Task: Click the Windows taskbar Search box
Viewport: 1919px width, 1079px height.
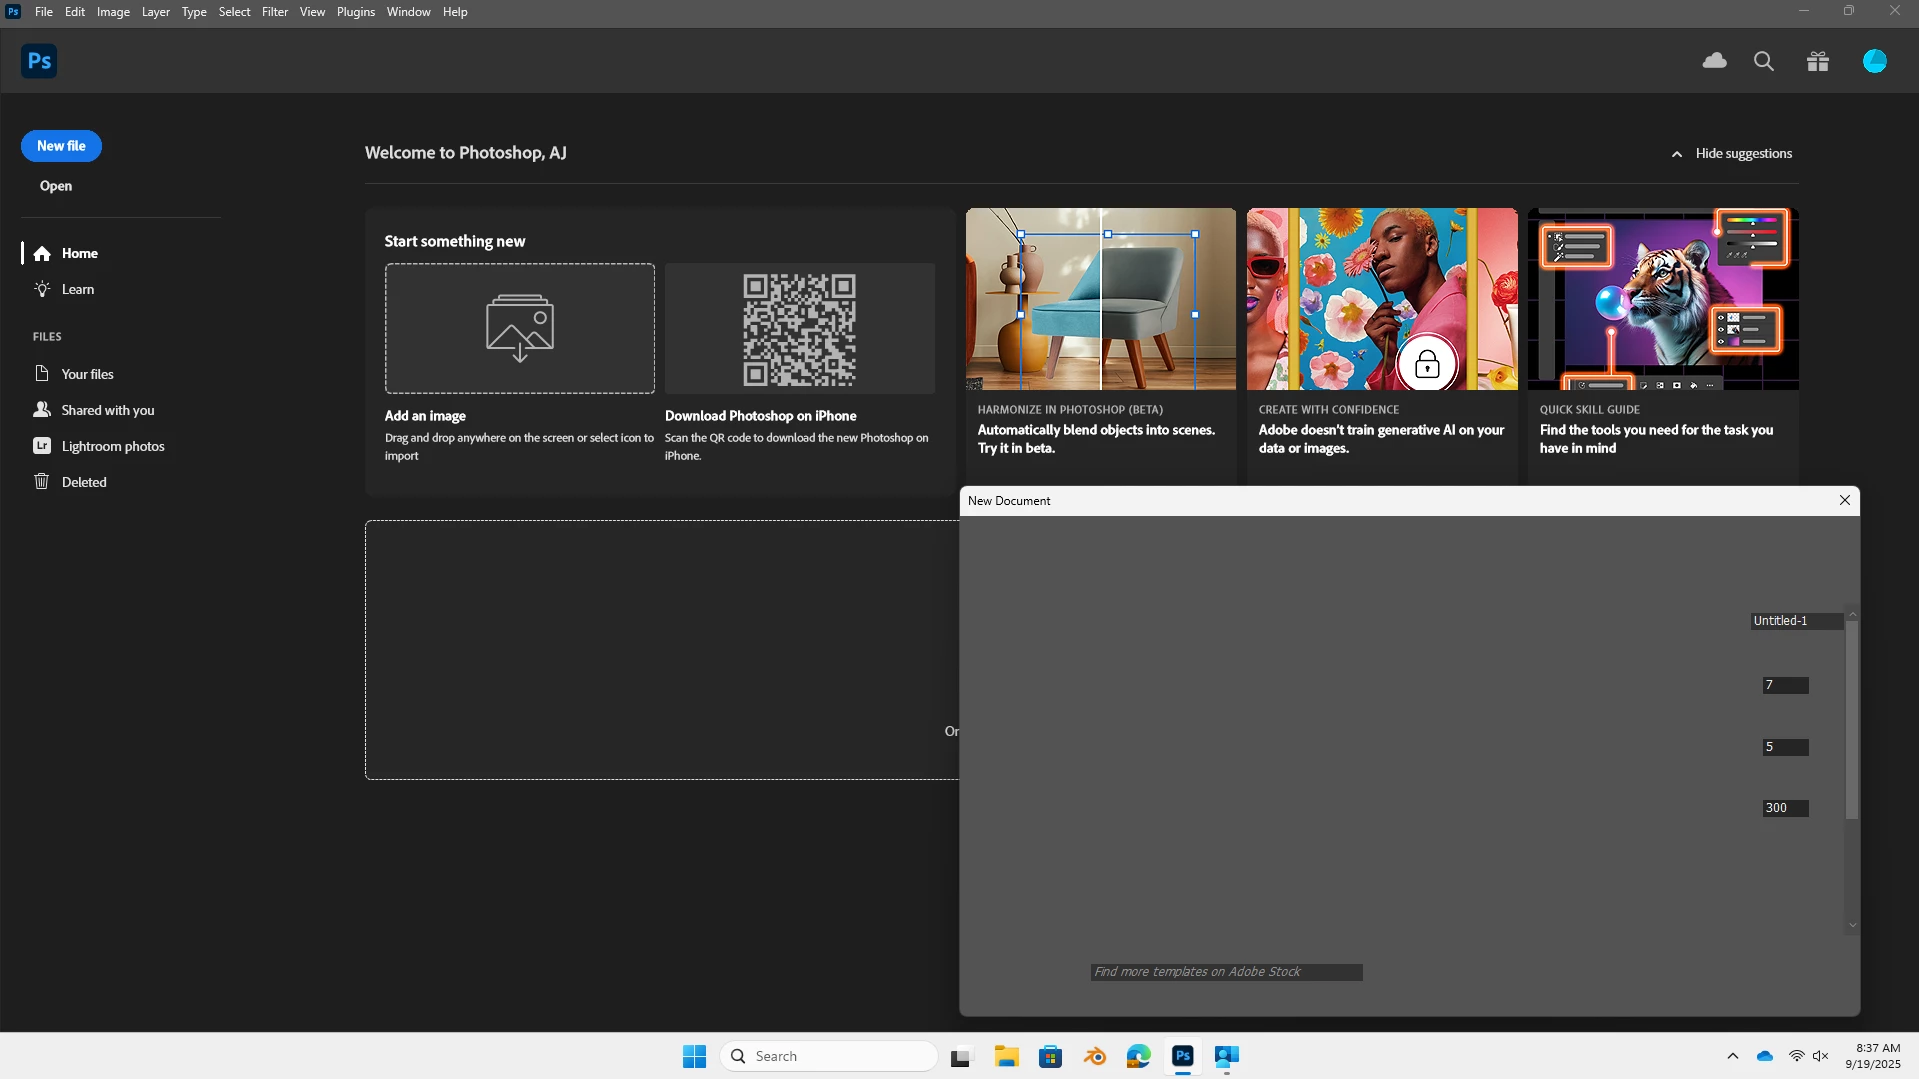Action: pyautogui.click(x=828, y=1056)
